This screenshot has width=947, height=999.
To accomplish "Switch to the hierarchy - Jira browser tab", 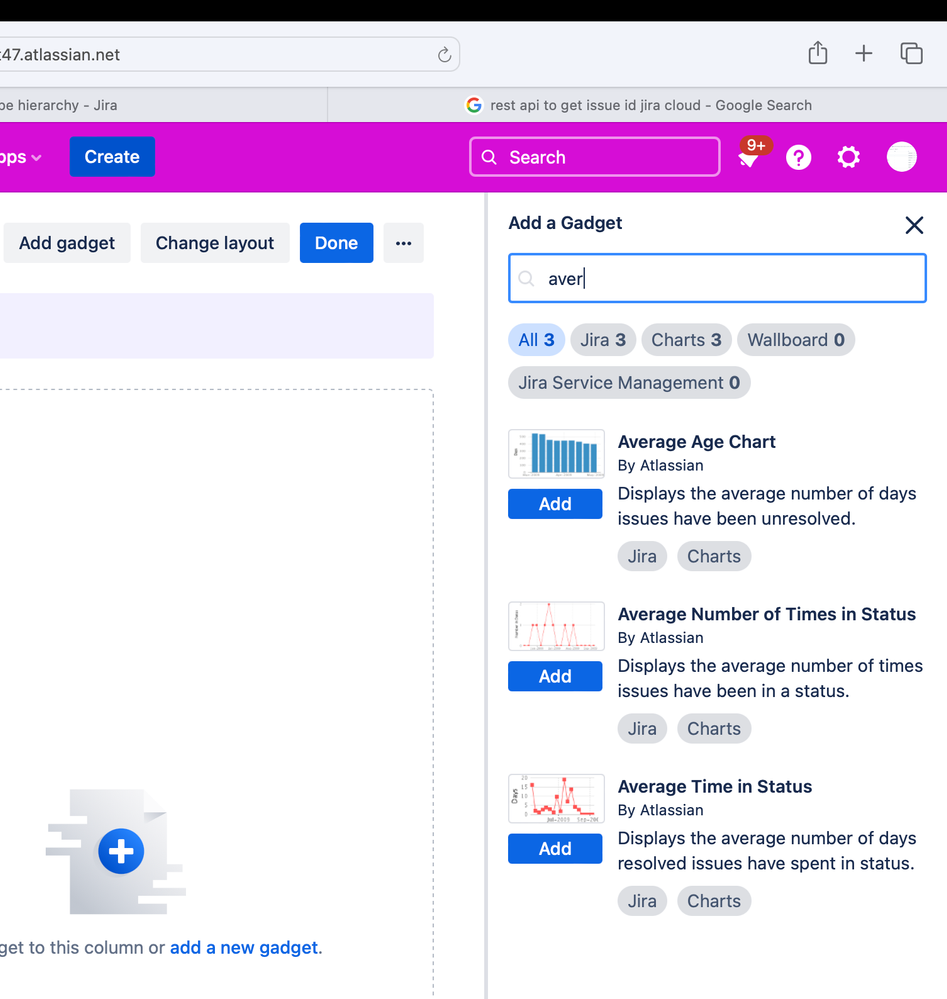I will [x=163, y=105].
